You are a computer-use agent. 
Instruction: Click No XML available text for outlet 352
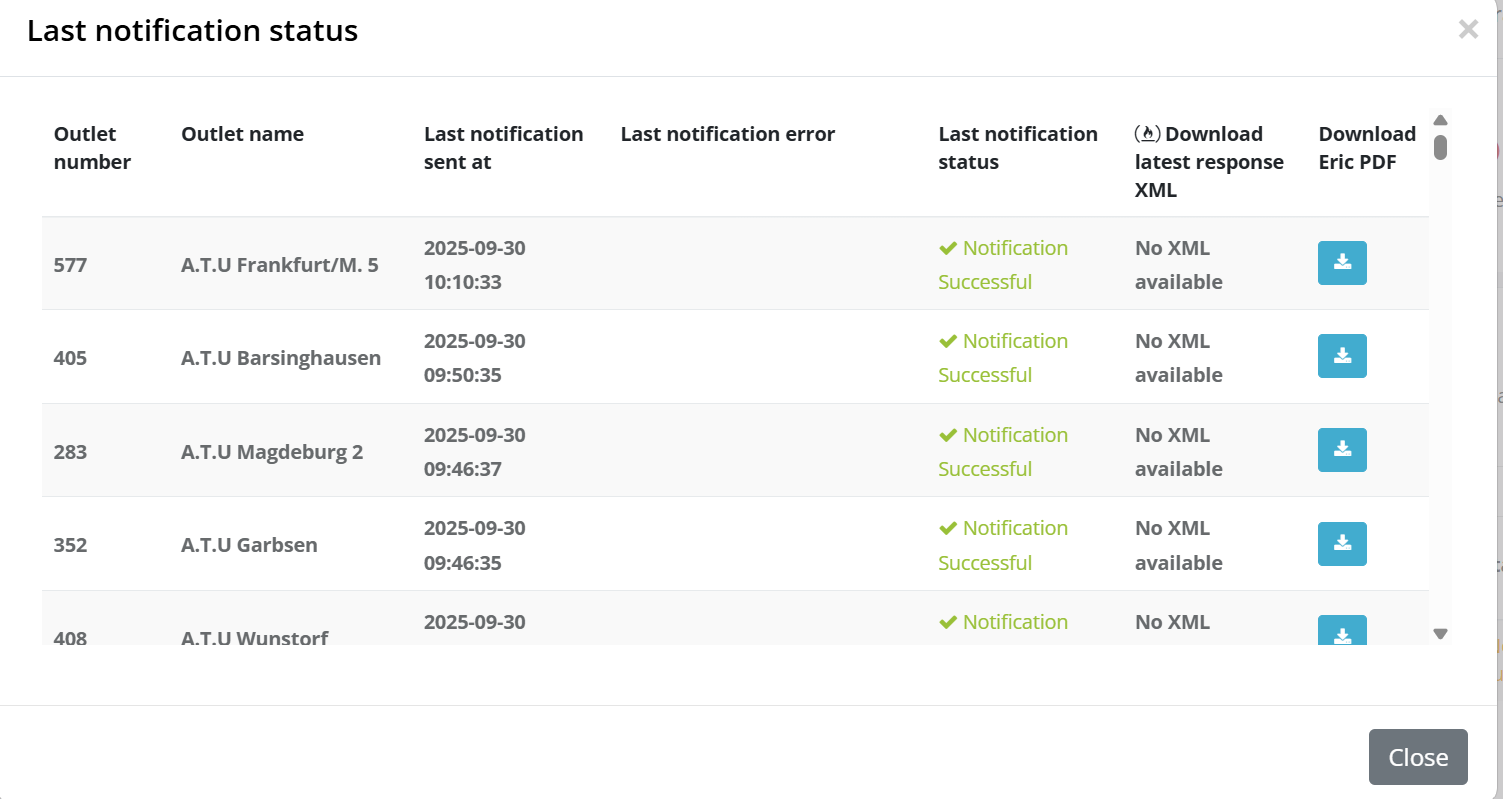[1178, 545]
